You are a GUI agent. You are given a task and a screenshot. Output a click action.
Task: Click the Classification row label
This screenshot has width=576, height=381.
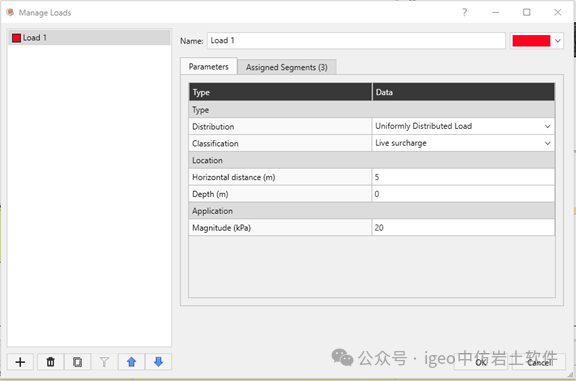click(215, 144)
